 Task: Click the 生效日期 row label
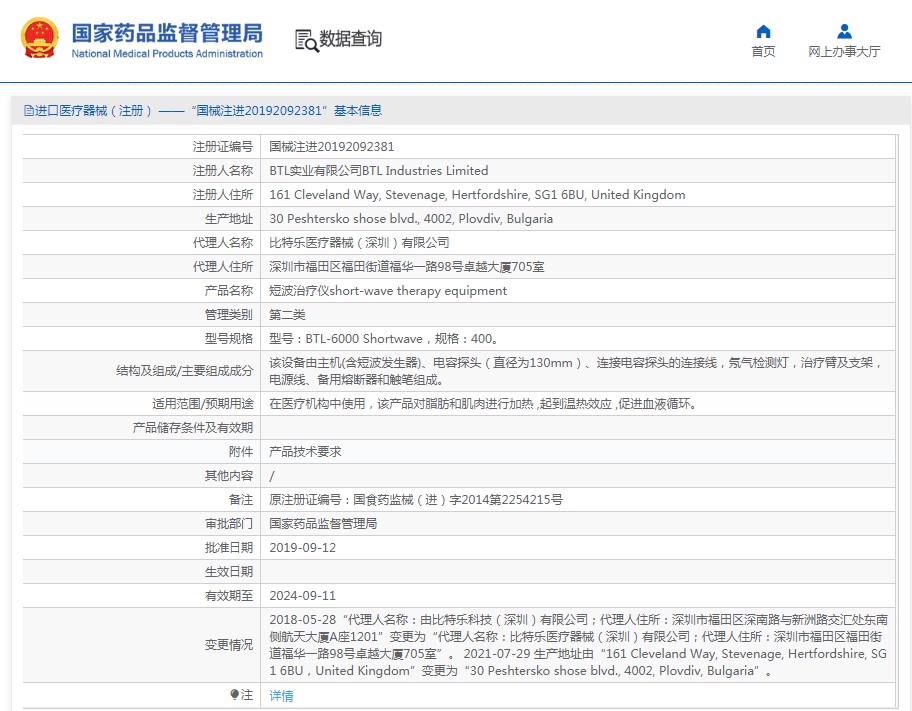point(229,572)
